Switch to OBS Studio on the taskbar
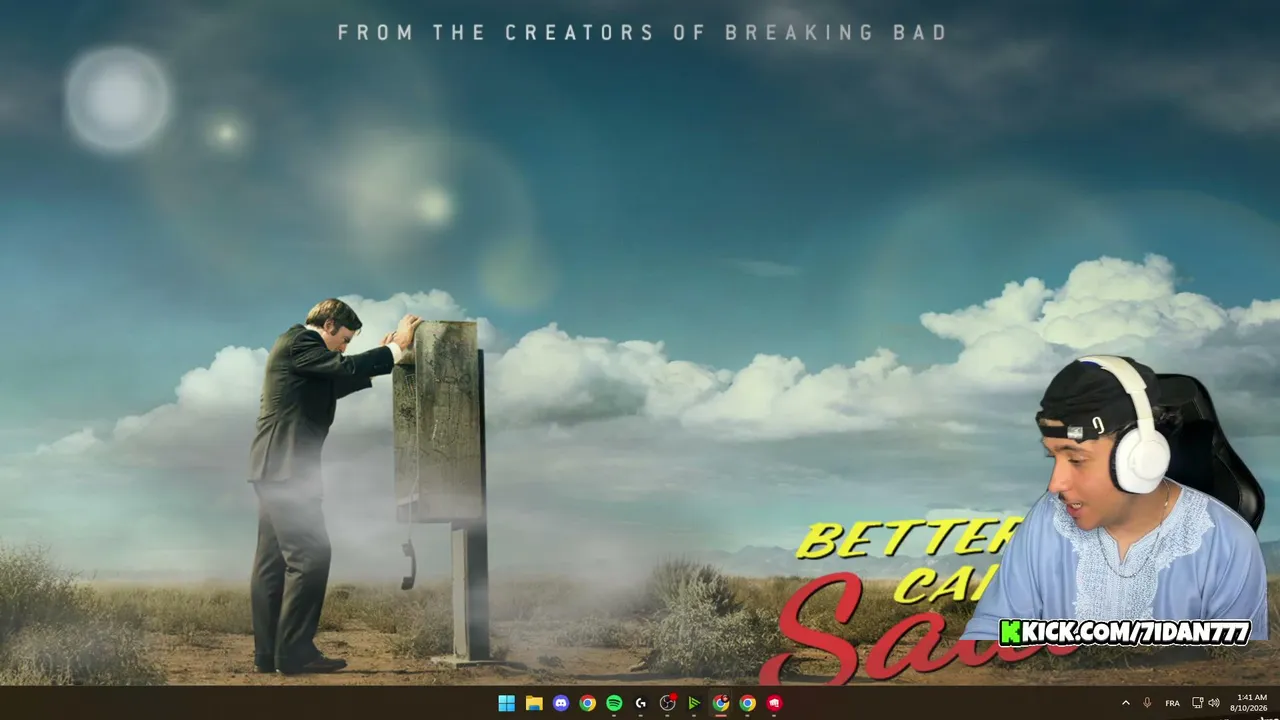1280x720 pixels. pos(668,703)
